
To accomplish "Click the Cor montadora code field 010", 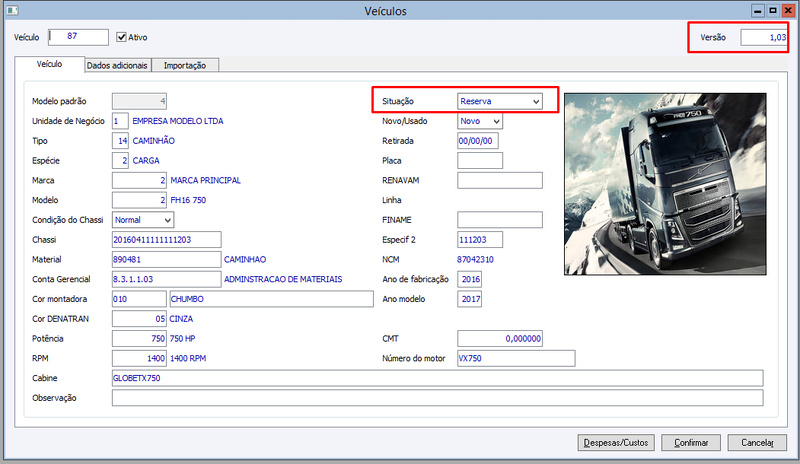I will point(139,299).
